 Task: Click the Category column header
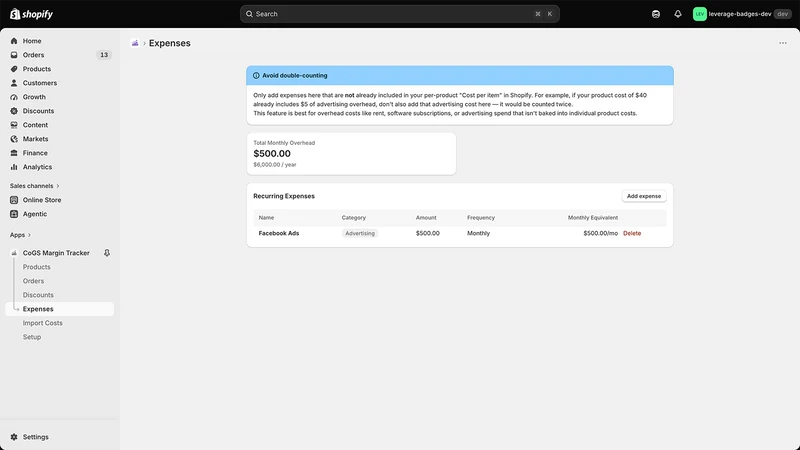[x=354, y=217]
